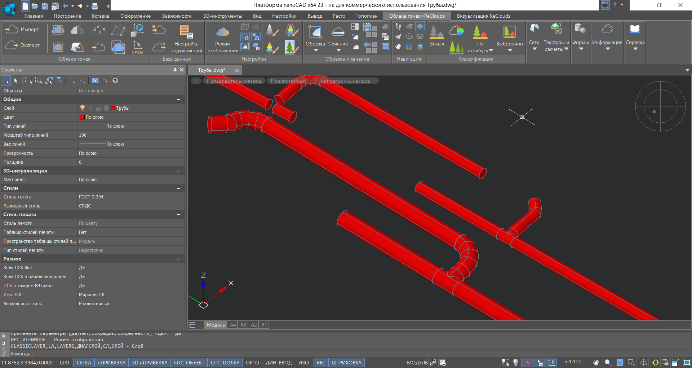Toggle 3D оПРИВЯЗКА in status bar
Image resolution: width=692 pixels, height=368 pixels.
[150, 363]
